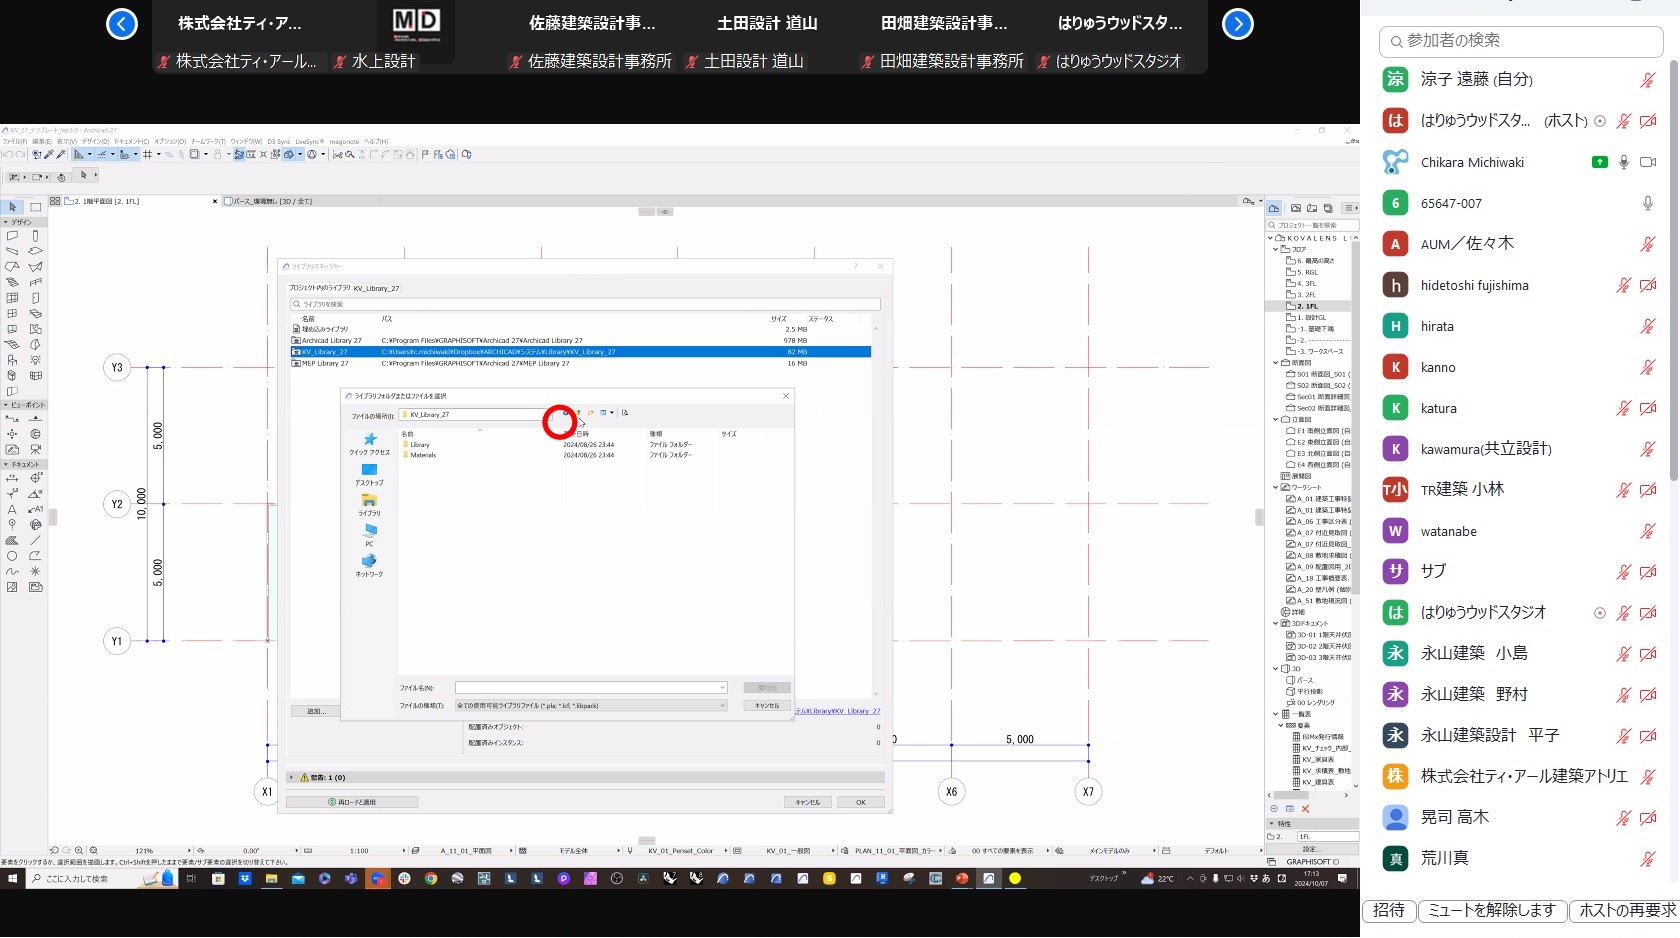The width and height of the screenshot is (1680, 938).
Task: Select the Column tool in the Design toolbox
Action: click(35, 236)
